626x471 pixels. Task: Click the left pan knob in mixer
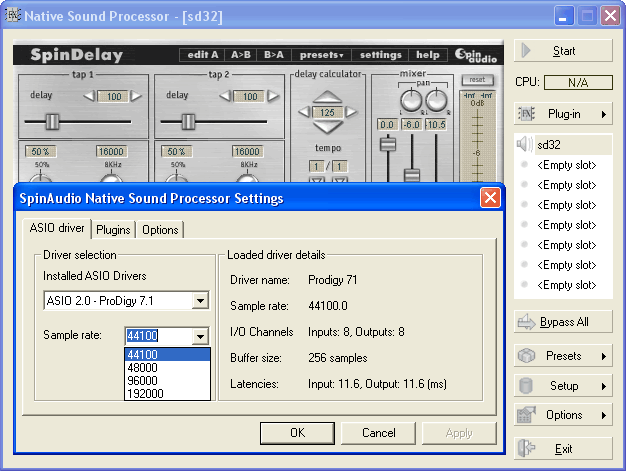(411, 100)
